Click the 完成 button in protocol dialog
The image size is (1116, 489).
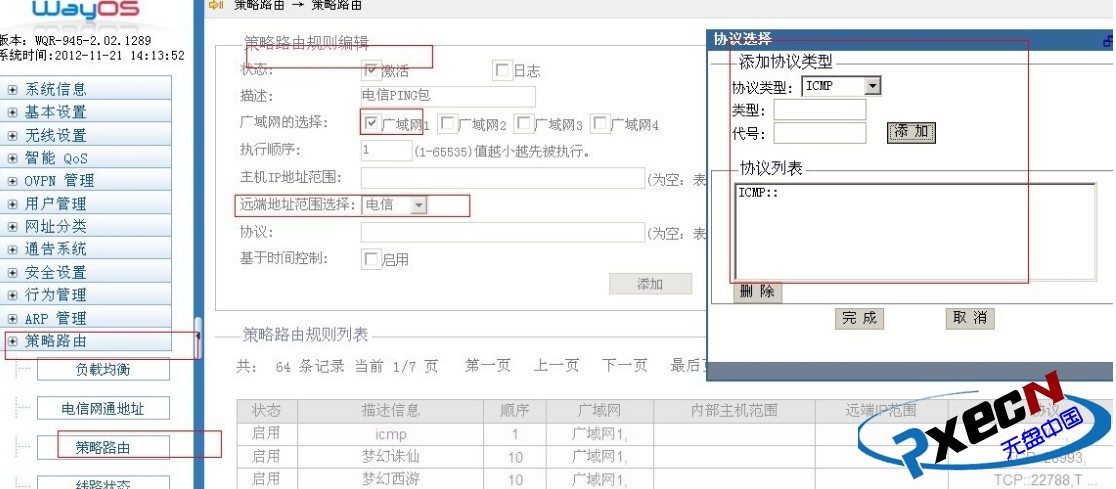click(859, 318)
